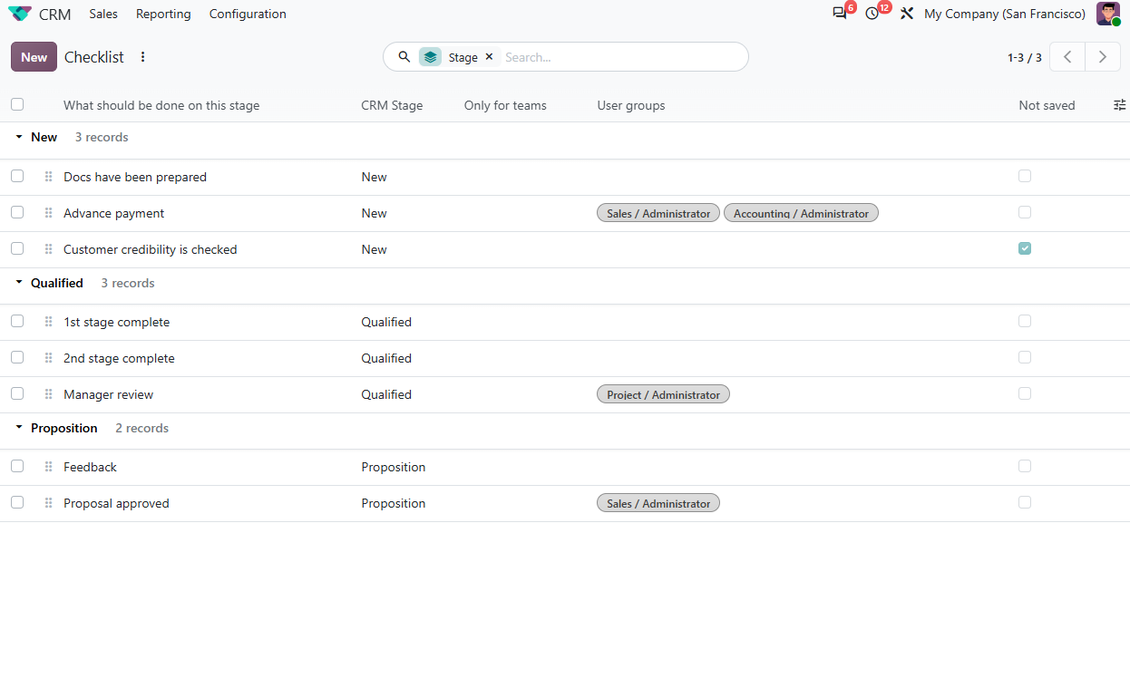
Task: Open Checklist actions three-dot menu
Action: click(143, 57)
